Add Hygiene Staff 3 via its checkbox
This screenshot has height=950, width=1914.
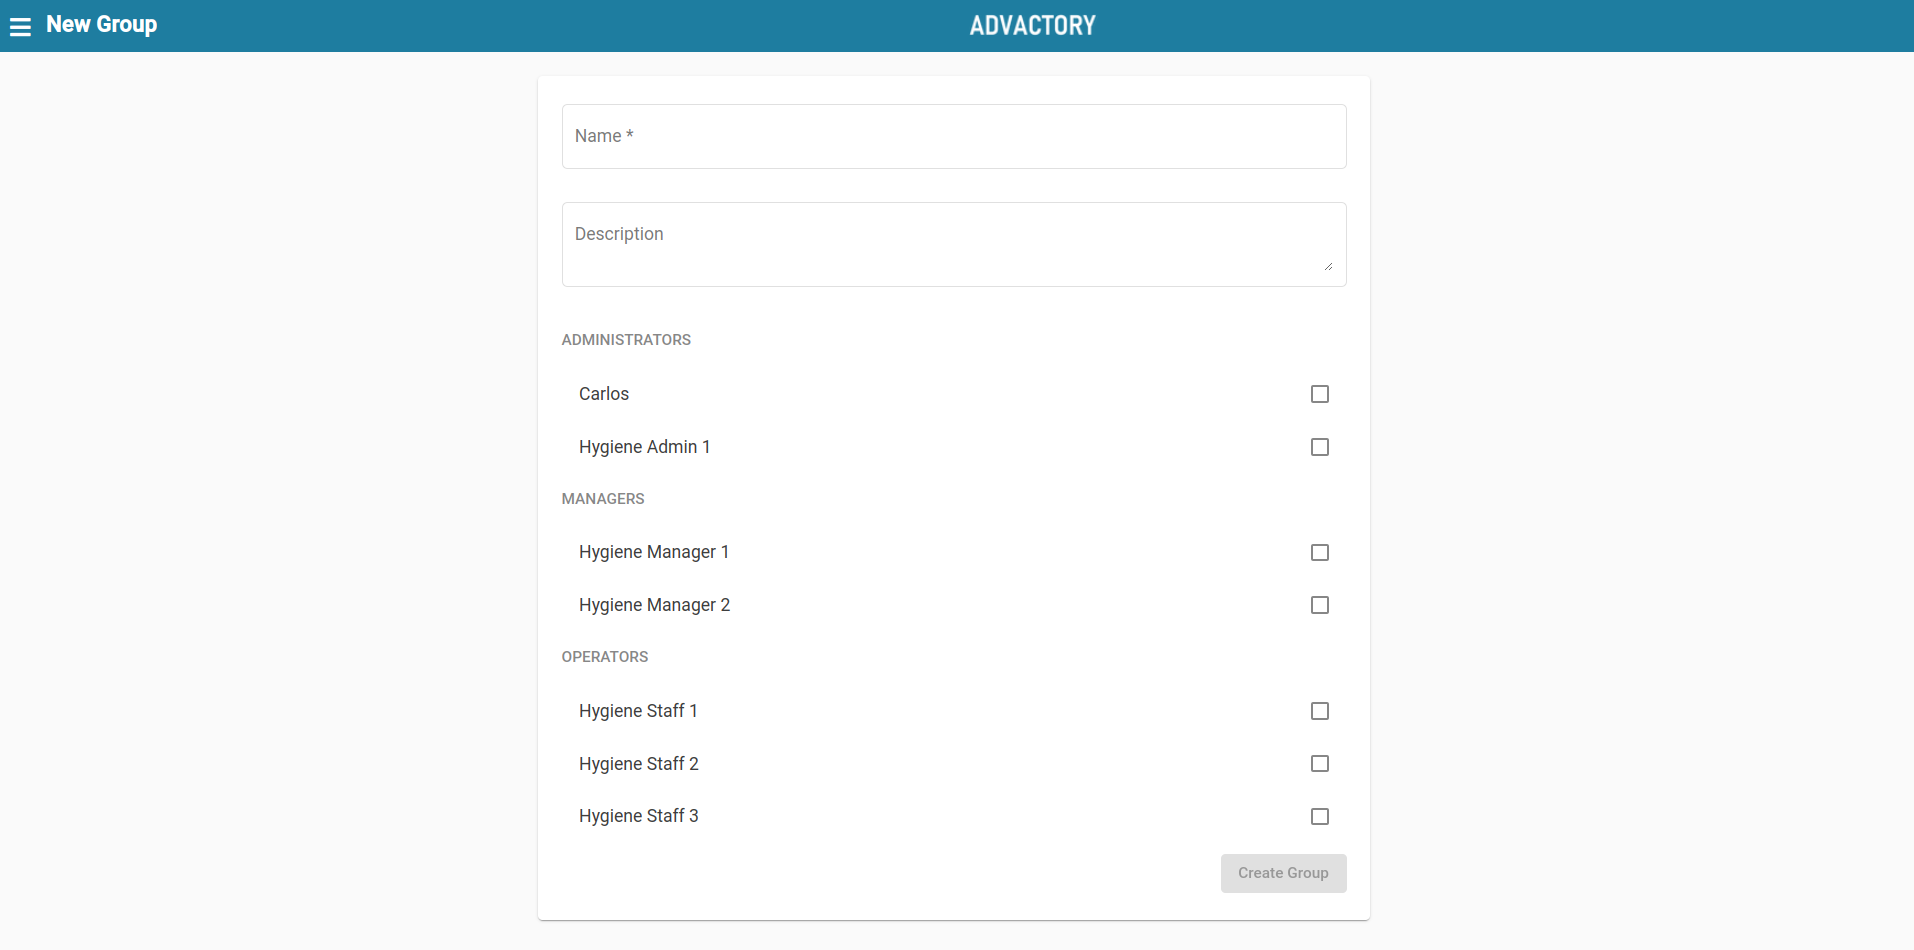click(1320, 817)
